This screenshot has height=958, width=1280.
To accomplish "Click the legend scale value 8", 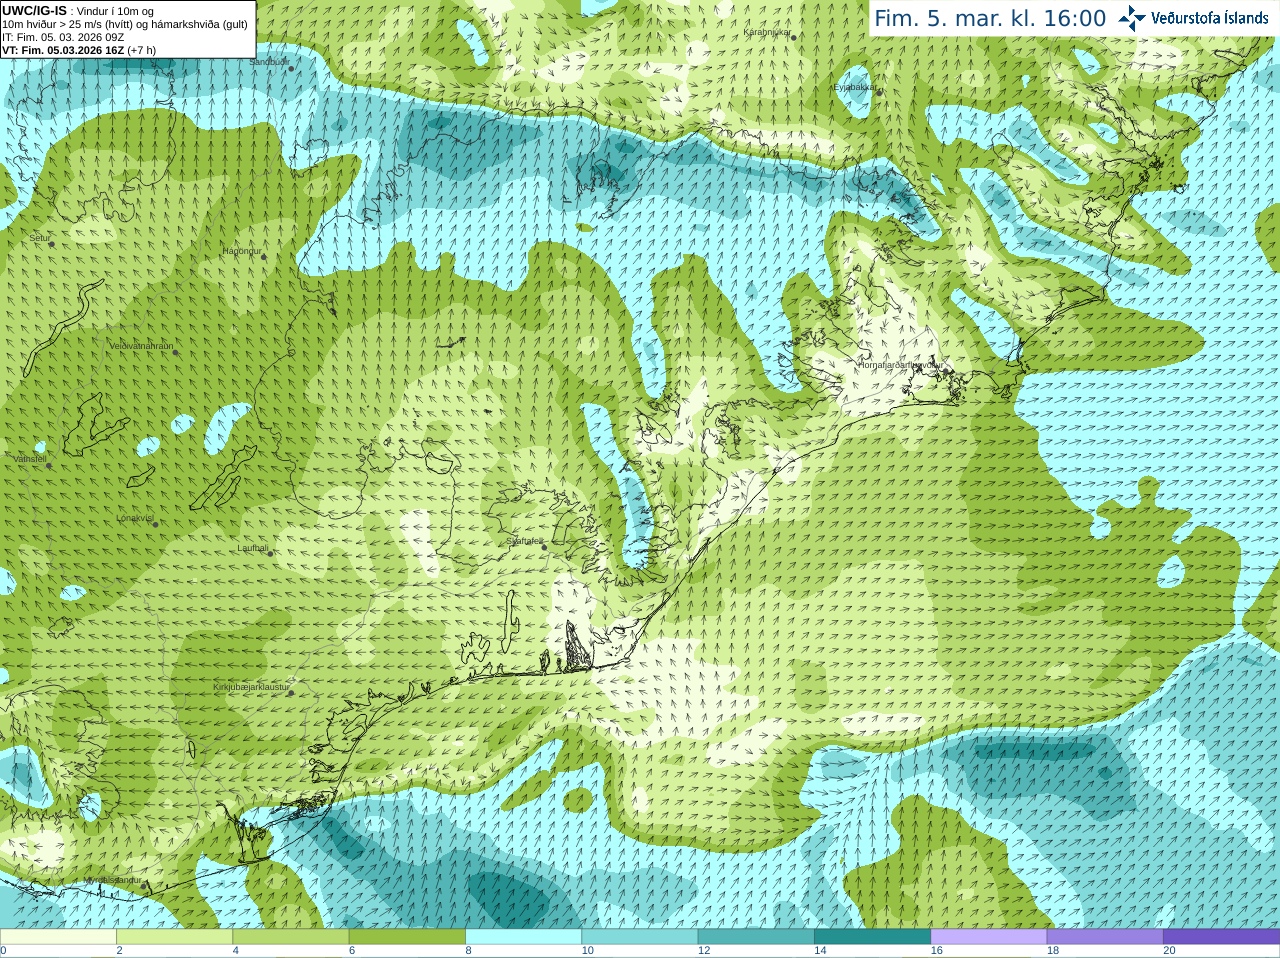I will (468, 951).
